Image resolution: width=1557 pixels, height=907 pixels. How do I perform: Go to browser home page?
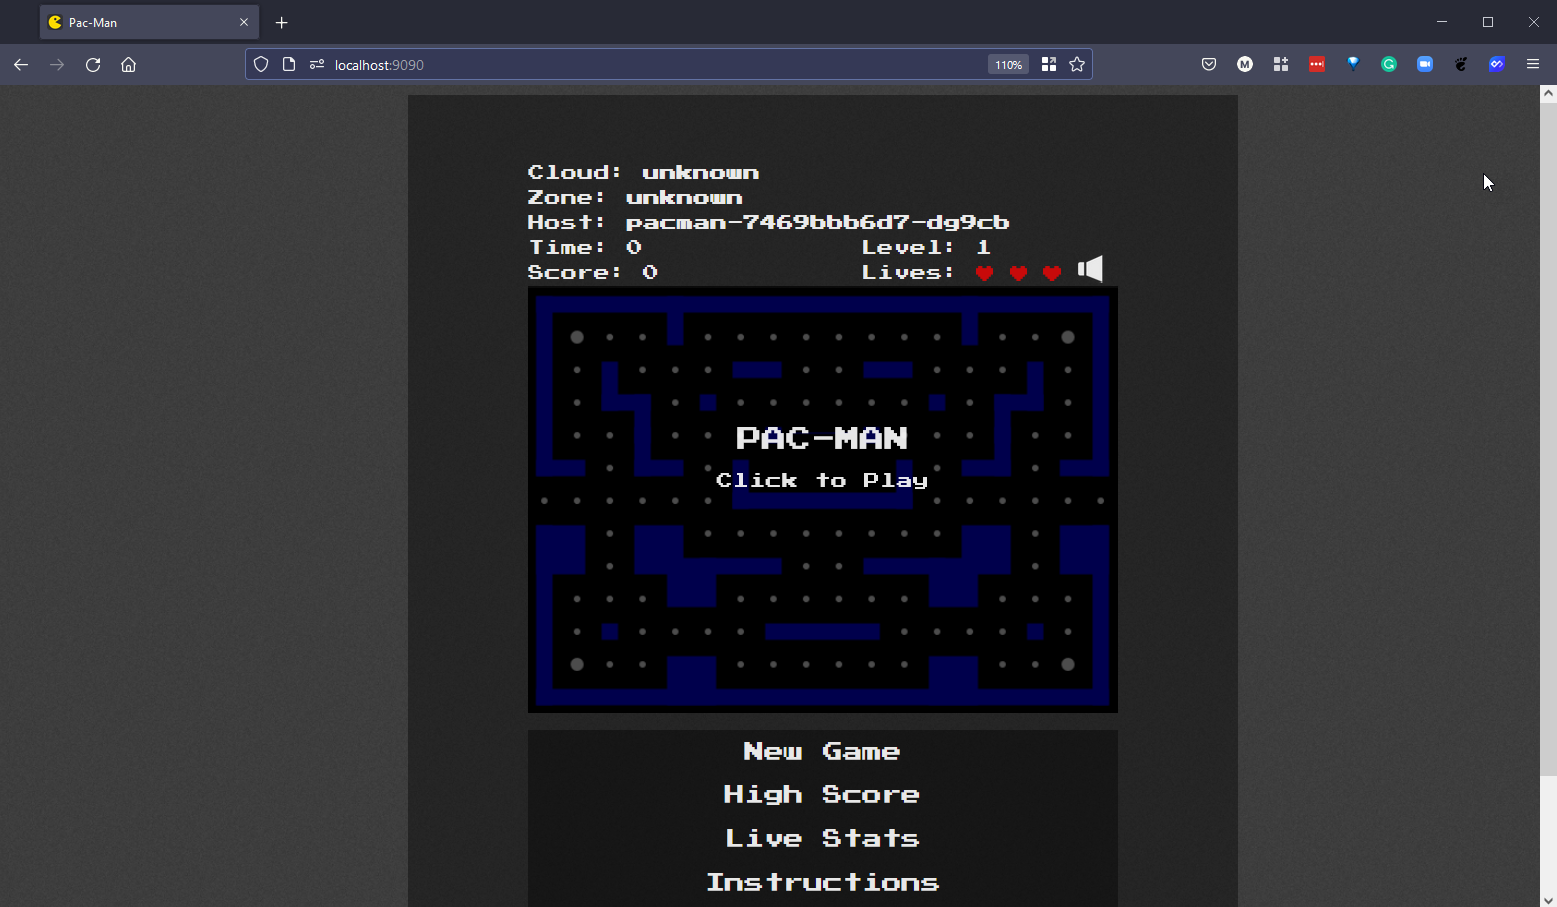coord(129,65)
